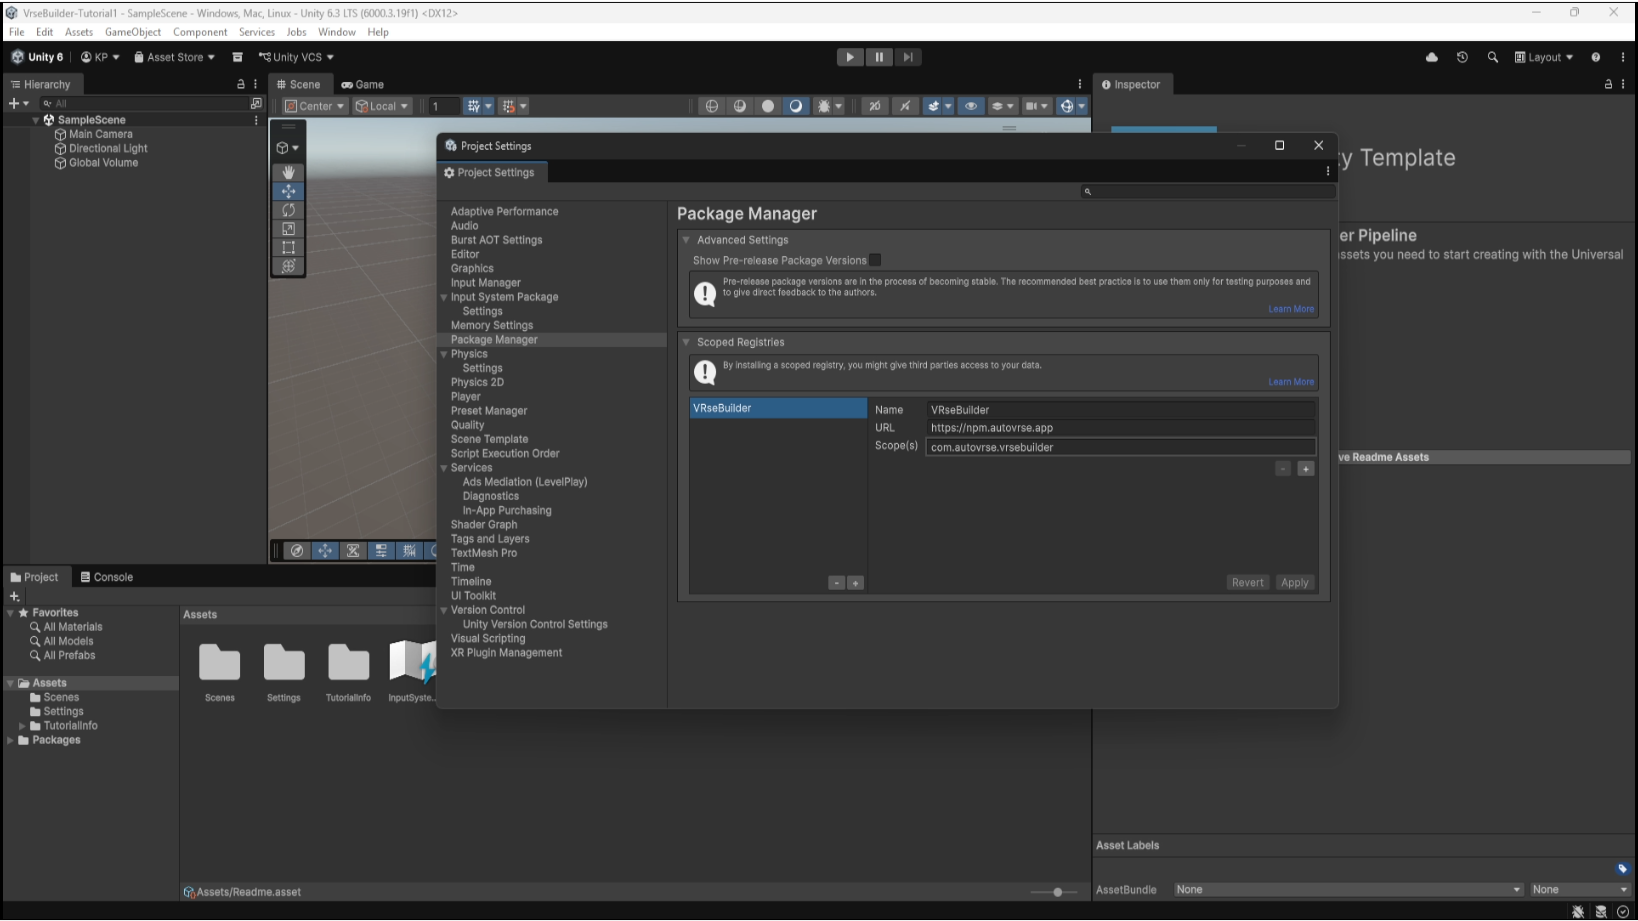Image resolution: width=1638 pixels, height=921 pixels.
Task: Add another scope with plus button
Action: [1306, 469]
